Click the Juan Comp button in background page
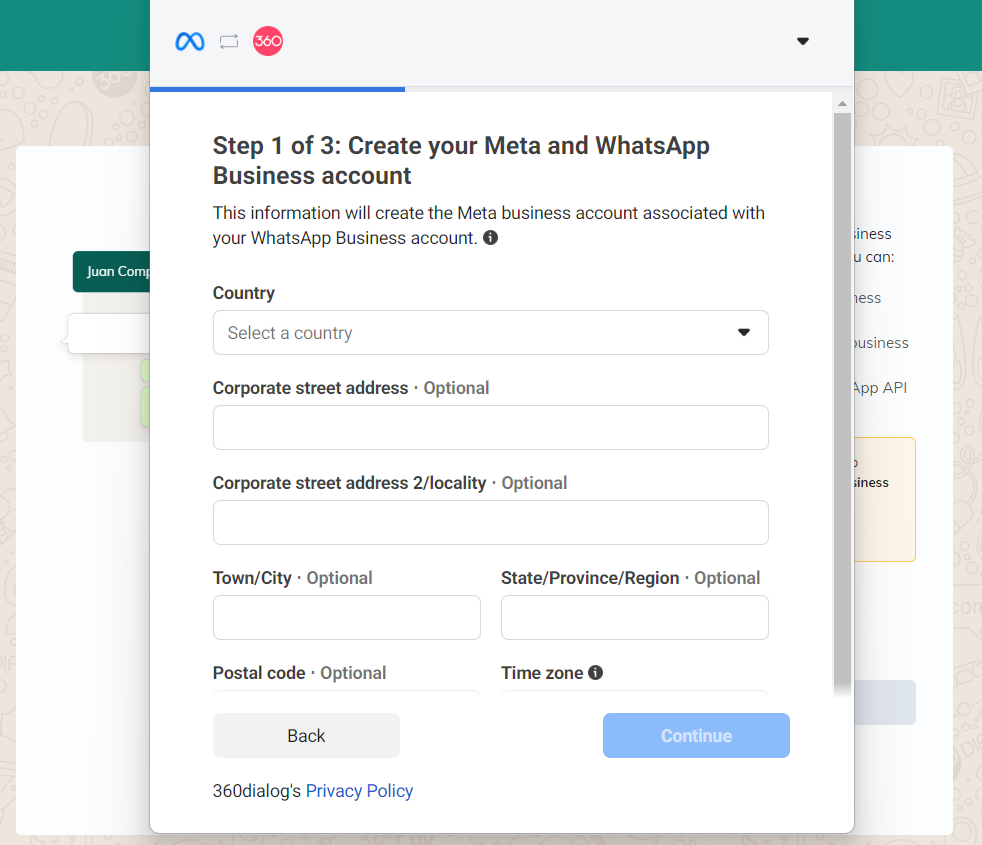This screenshot has height=845, width=982. coord(111,272)
